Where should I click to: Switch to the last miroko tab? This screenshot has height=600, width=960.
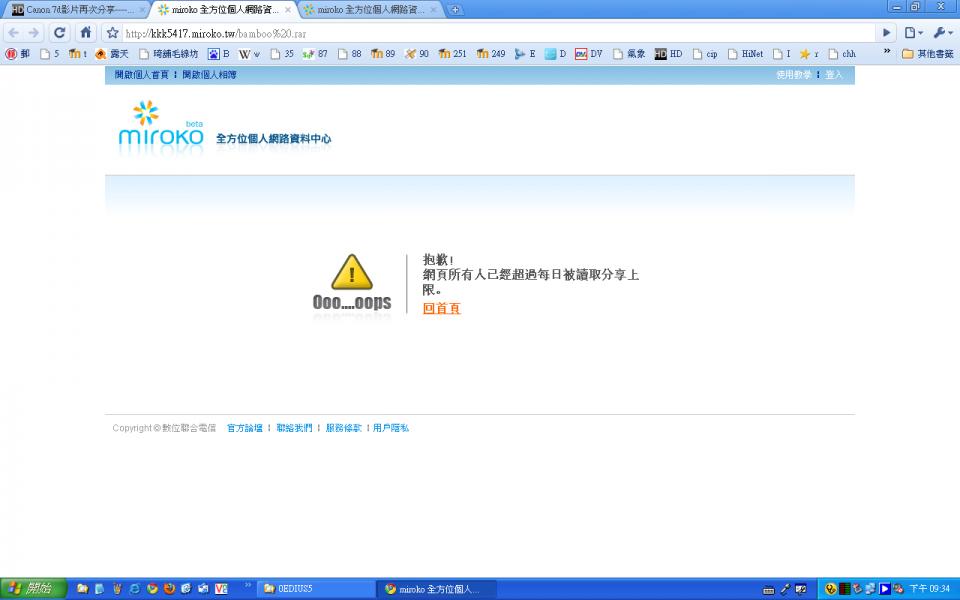(366, 10)
